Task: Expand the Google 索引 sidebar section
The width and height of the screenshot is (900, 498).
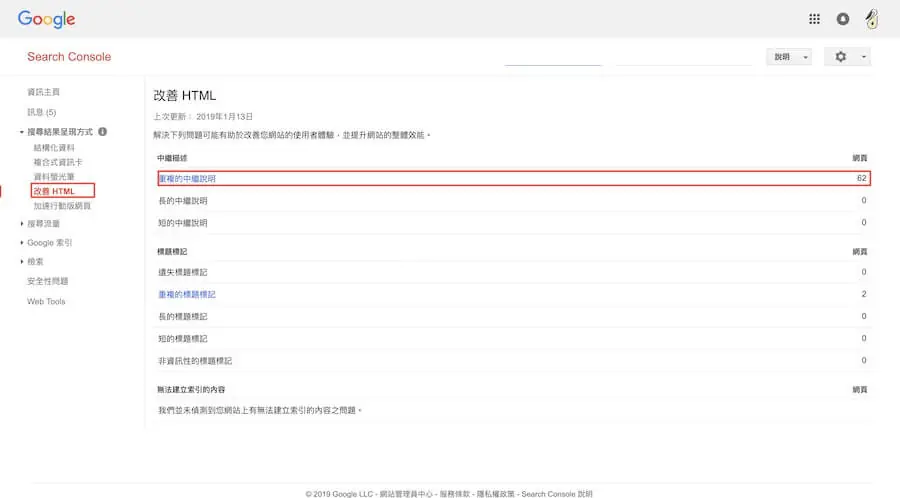Action: 22,243
